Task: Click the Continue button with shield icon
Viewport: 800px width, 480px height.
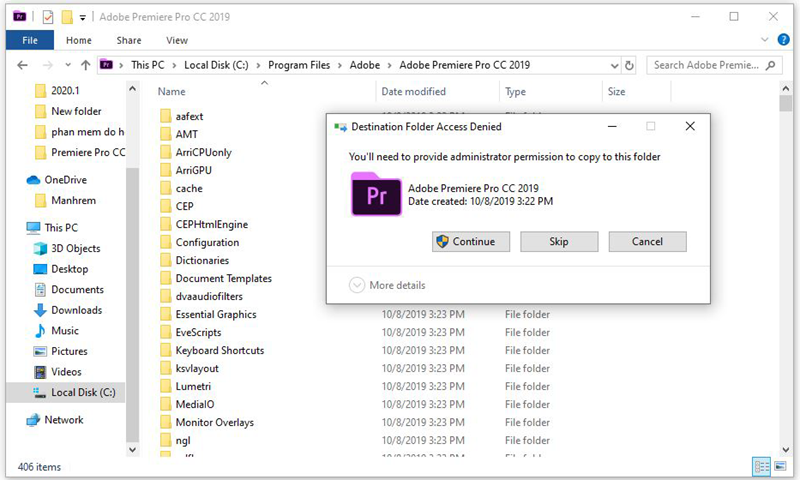Action: [470, 242]
